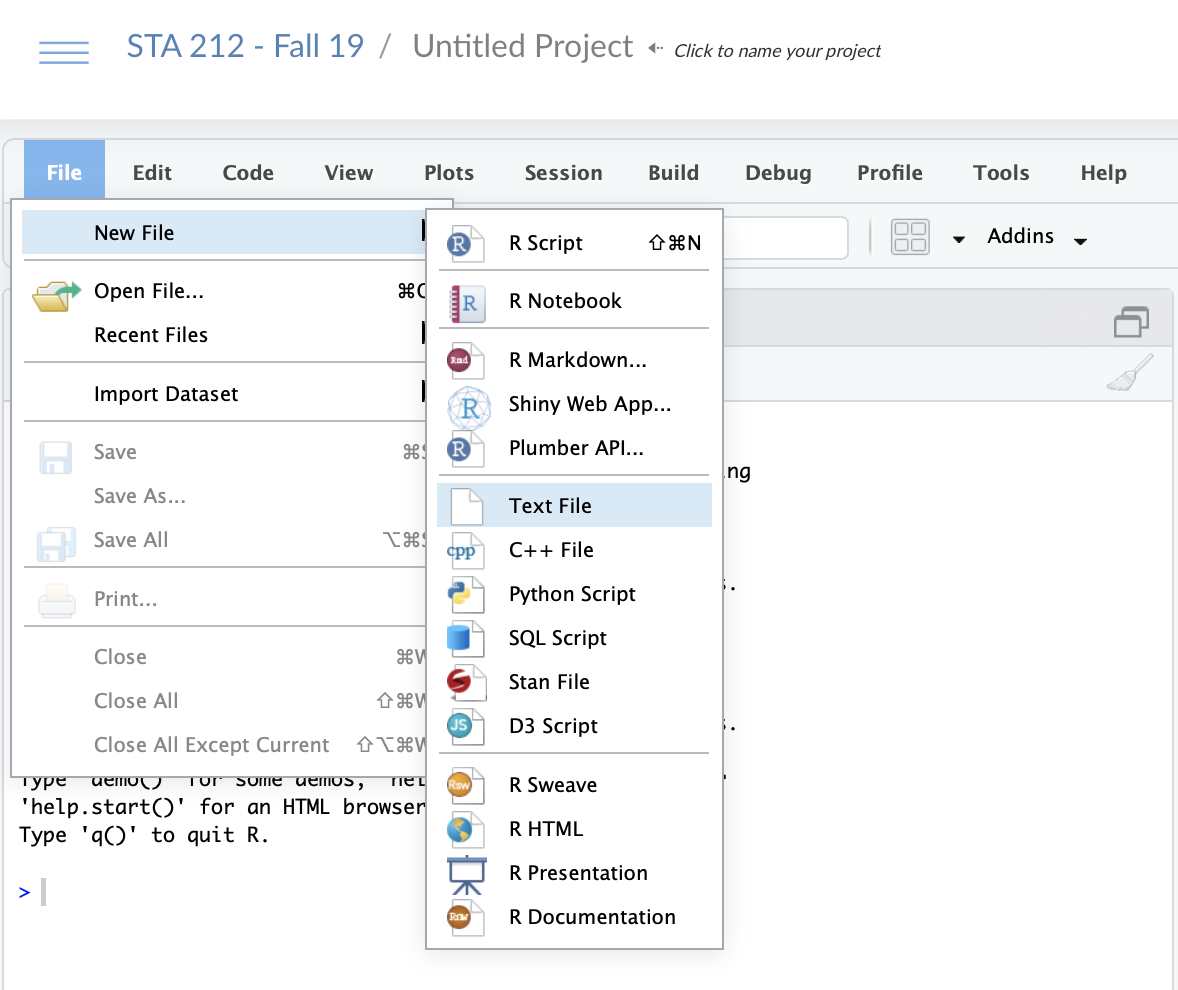Expand the New File submenu

[x=224, y=233]
